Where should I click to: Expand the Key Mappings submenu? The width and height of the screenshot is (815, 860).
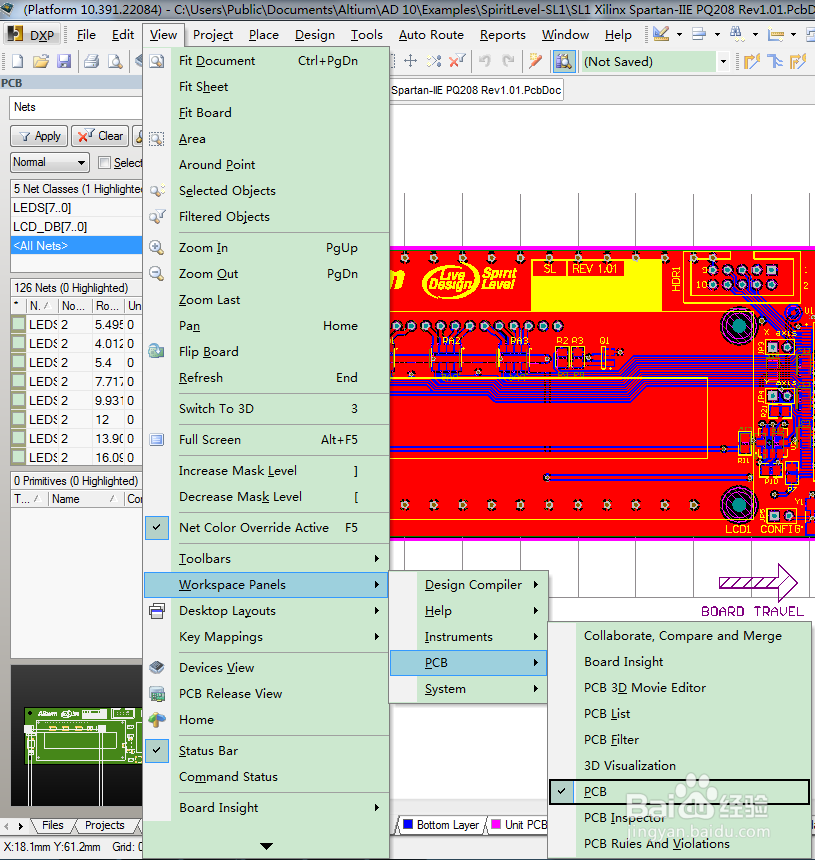coord(267,636)
